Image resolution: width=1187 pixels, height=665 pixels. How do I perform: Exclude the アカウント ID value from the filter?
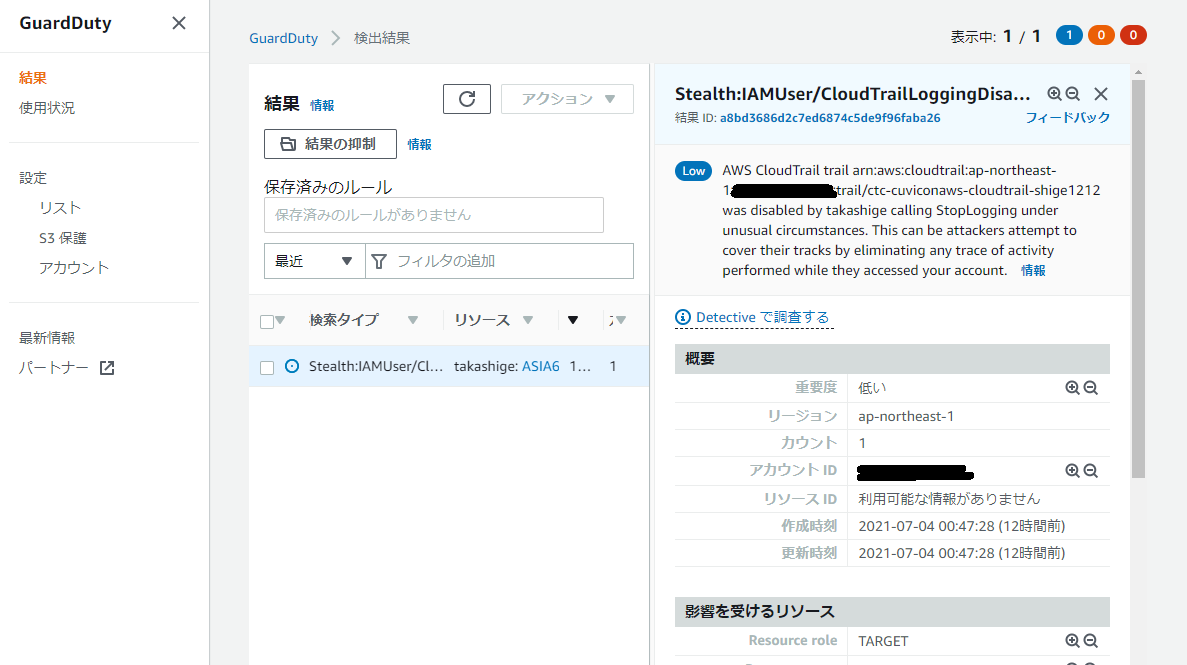pyautogui.click(x=1091, y=470)
